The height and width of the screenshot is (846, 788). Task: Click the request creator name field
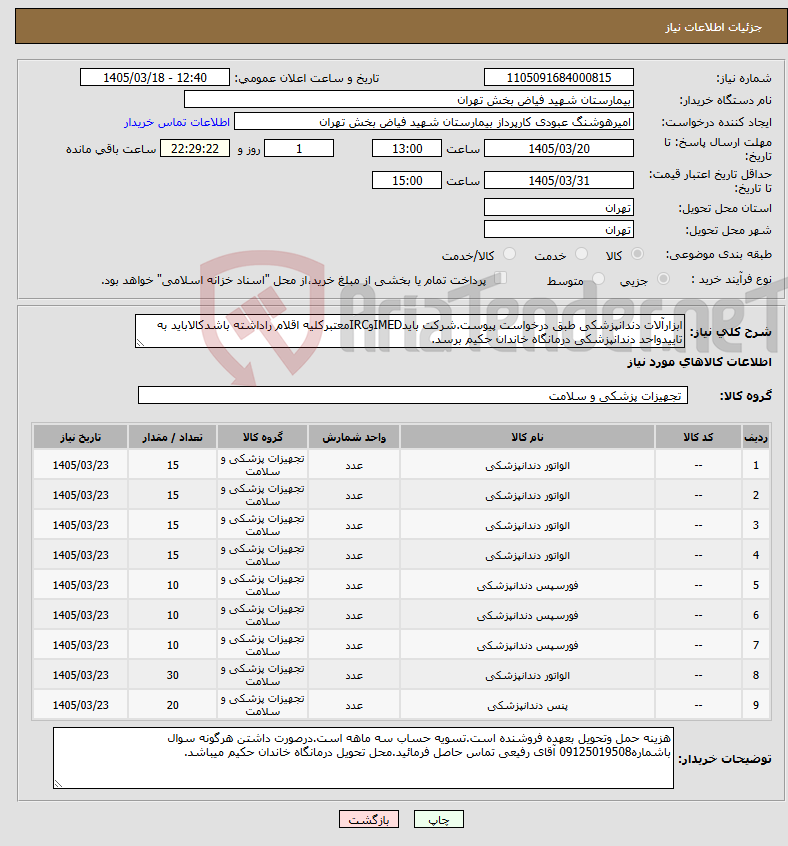pyautogui.click(x=434, y=121)
